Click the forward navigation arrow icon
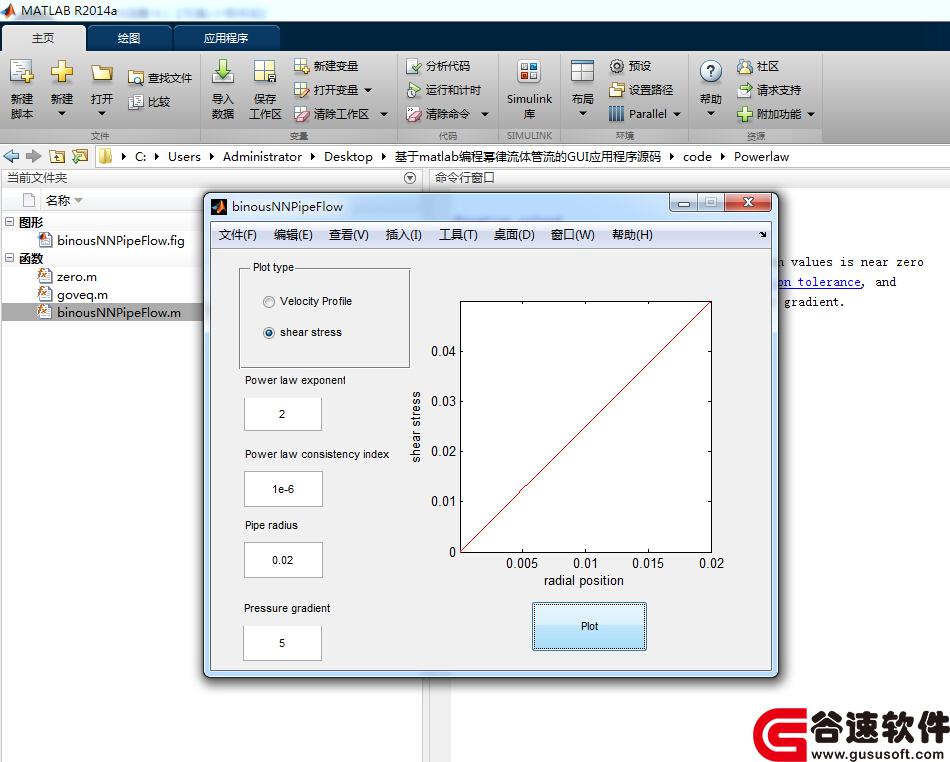The width and height of the screenshot is (950, 762). tap(34, 156)
